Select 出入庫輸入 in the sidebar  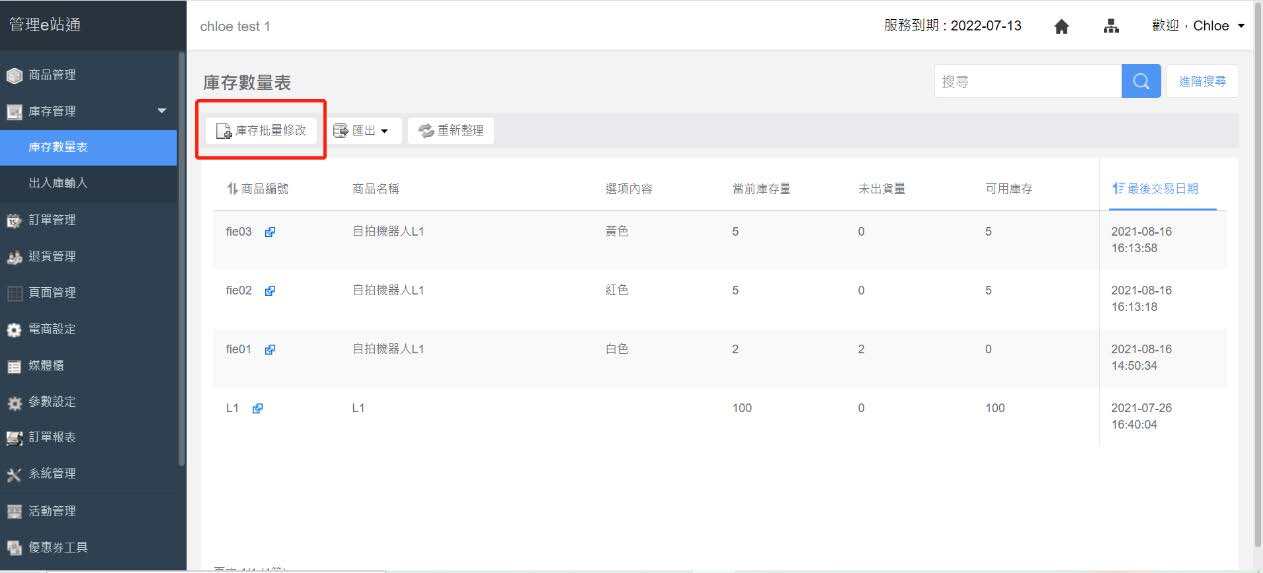click(58, 183)
